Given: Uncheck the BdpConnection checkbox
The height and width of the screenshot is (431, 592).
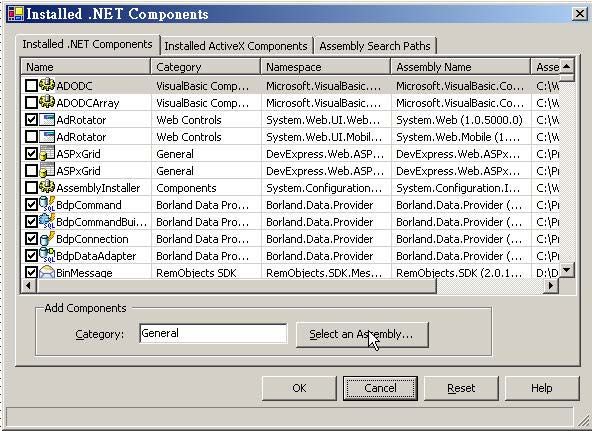Looking at the screenshot, I should pyautogui.click(x=31, y=239).
